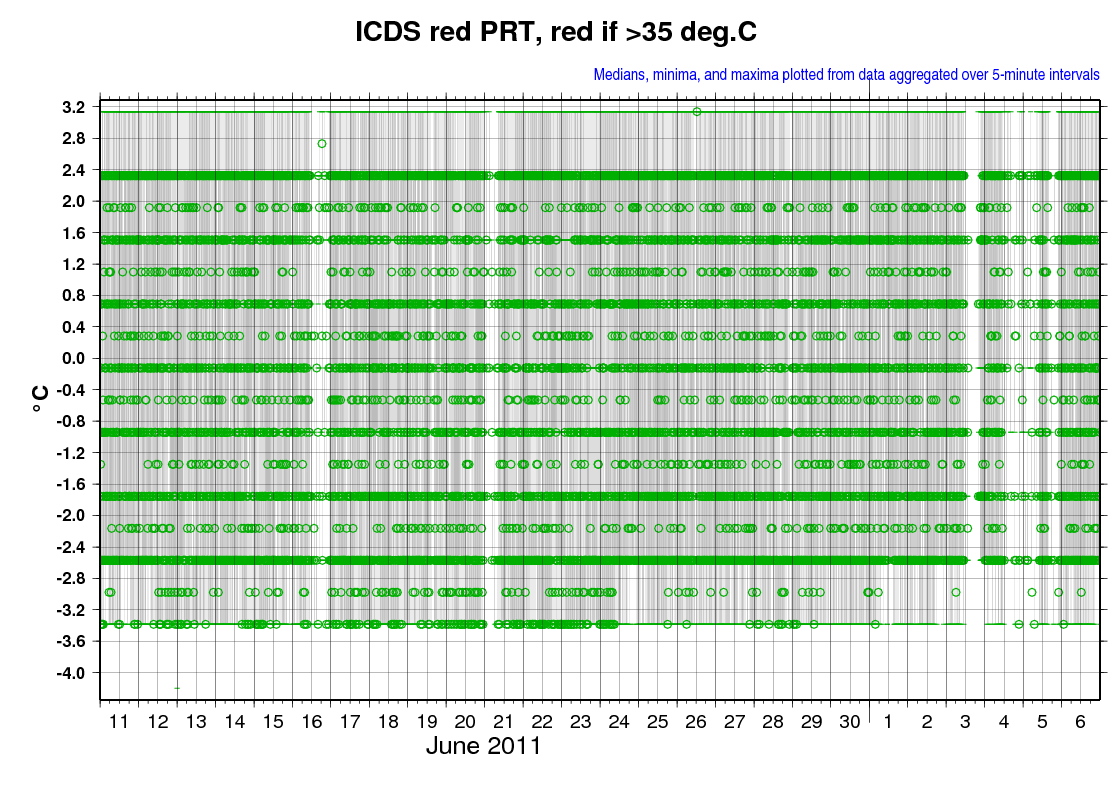This screenshot has width=1120, height=800.
Task: Click the x-axis day label 20
Action: (x=465, y=722)
